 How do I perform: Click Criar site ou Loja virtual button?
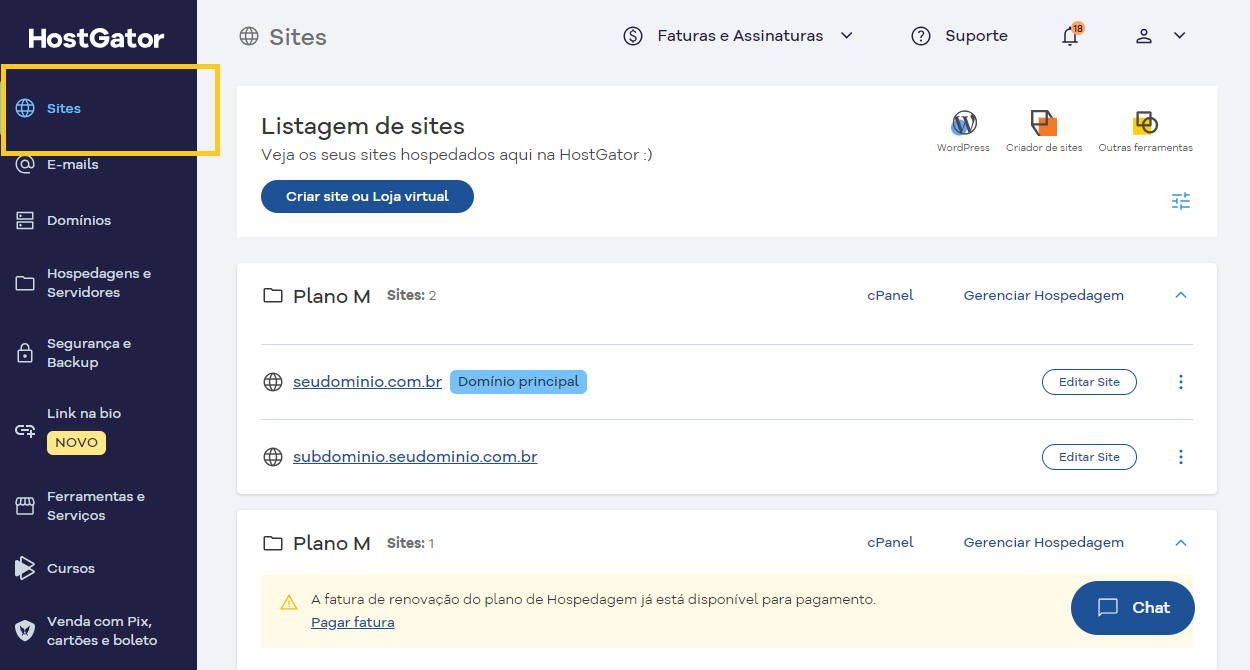tap(367, 197)
